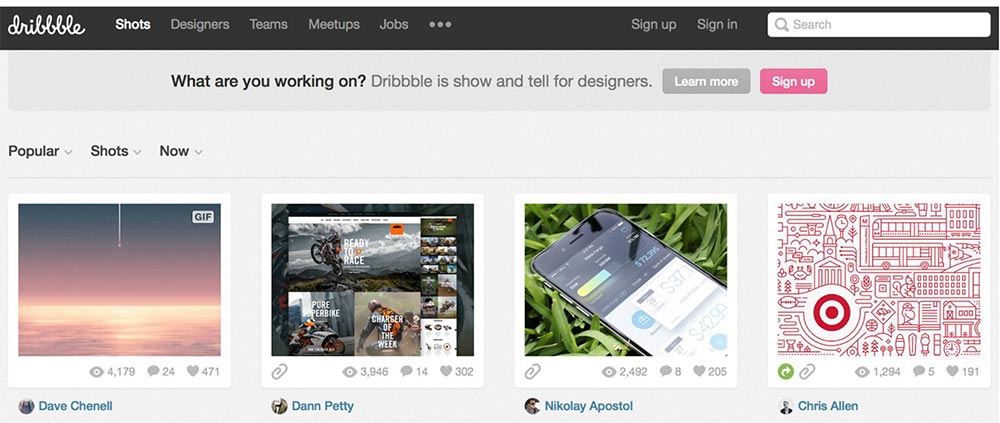
Task: Expand the Popular sort dropdown
Action: 40,151
